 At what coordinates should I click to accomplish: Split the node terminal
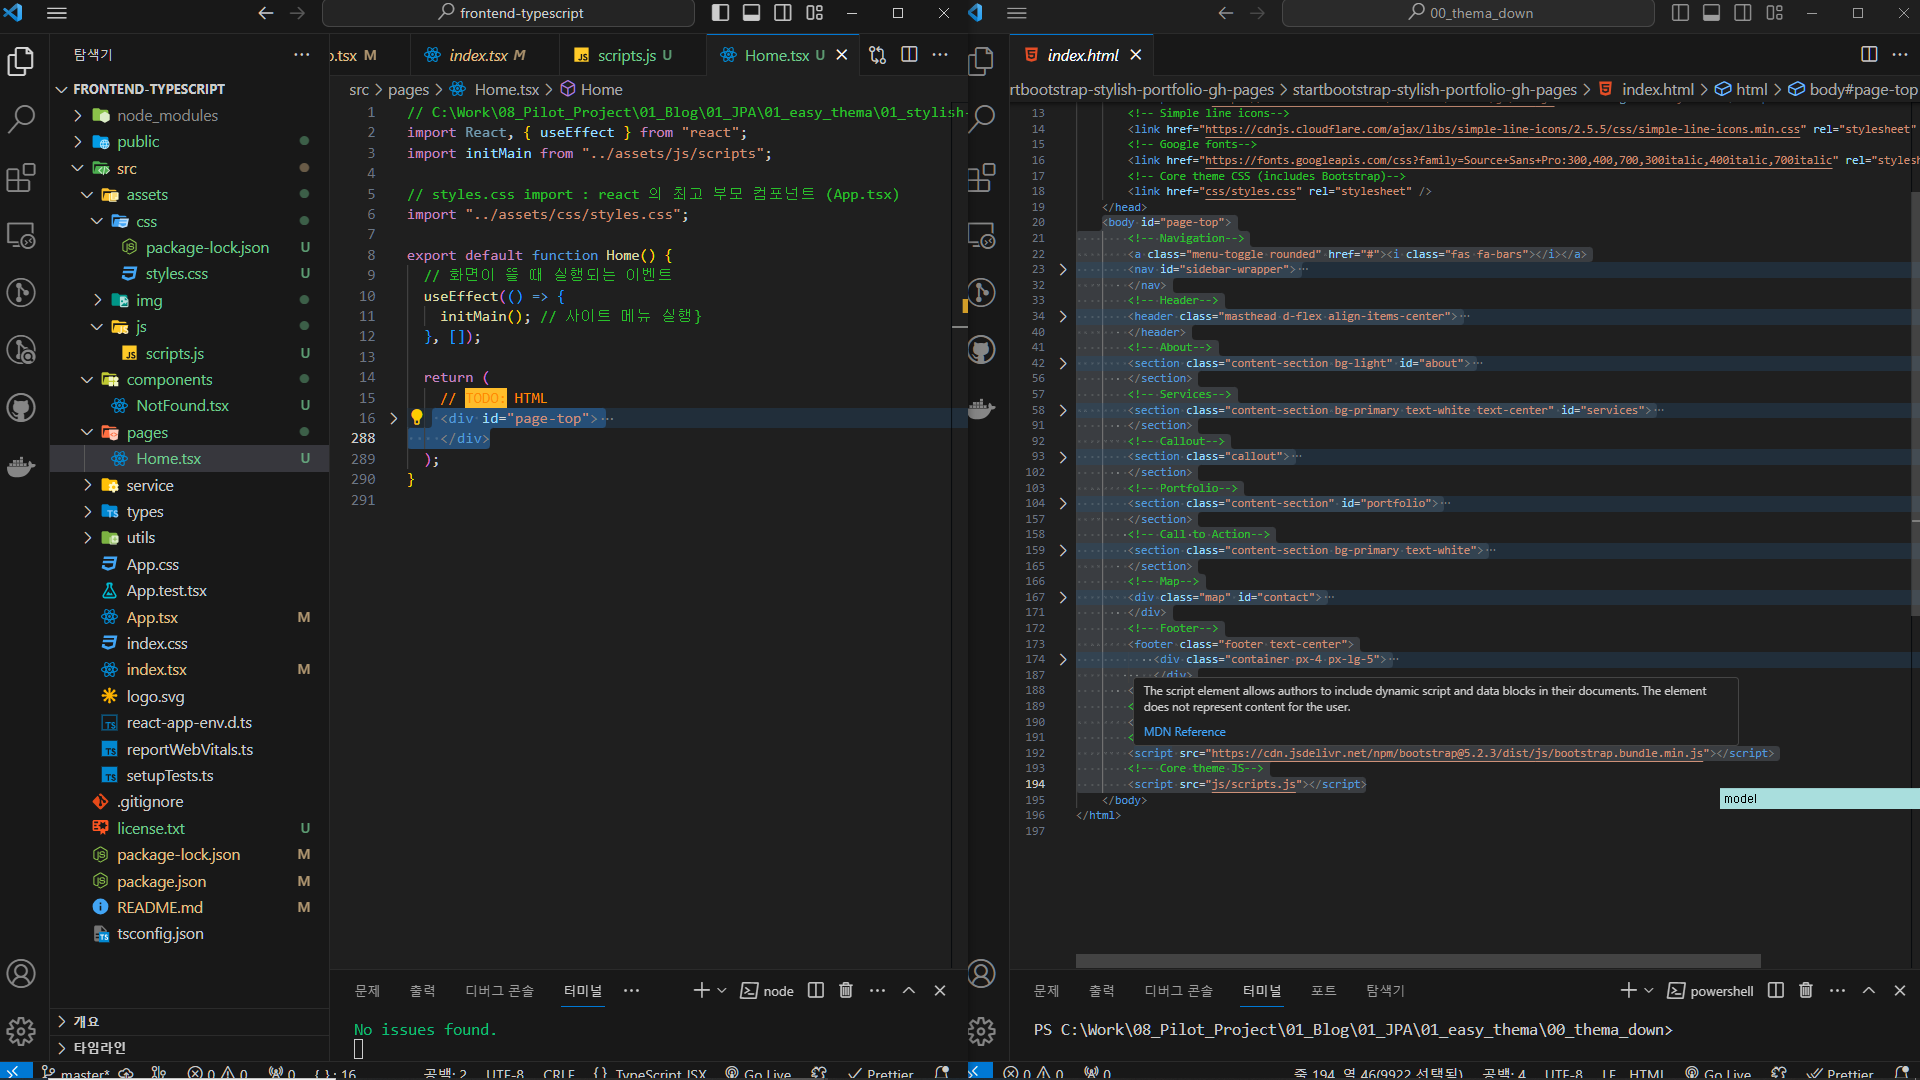coord(816,990)
